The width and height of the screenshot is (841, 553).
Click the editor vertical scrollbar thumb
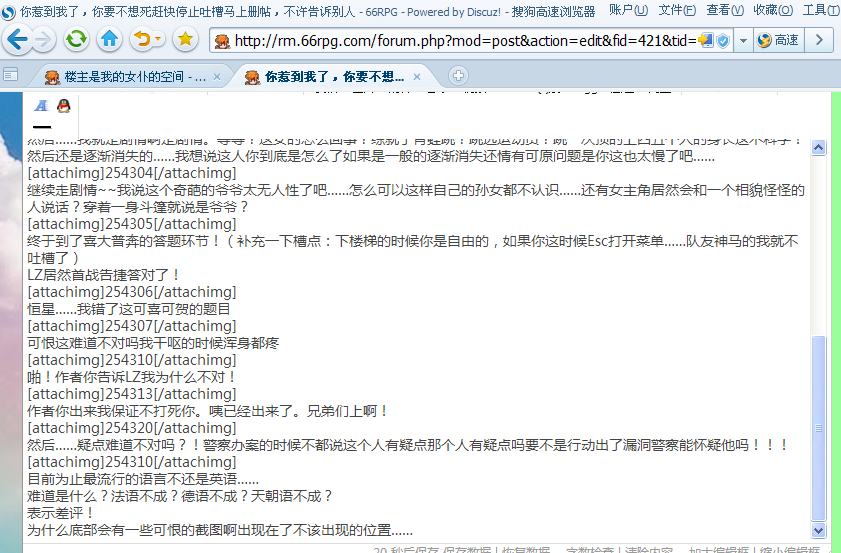(818, 428)
